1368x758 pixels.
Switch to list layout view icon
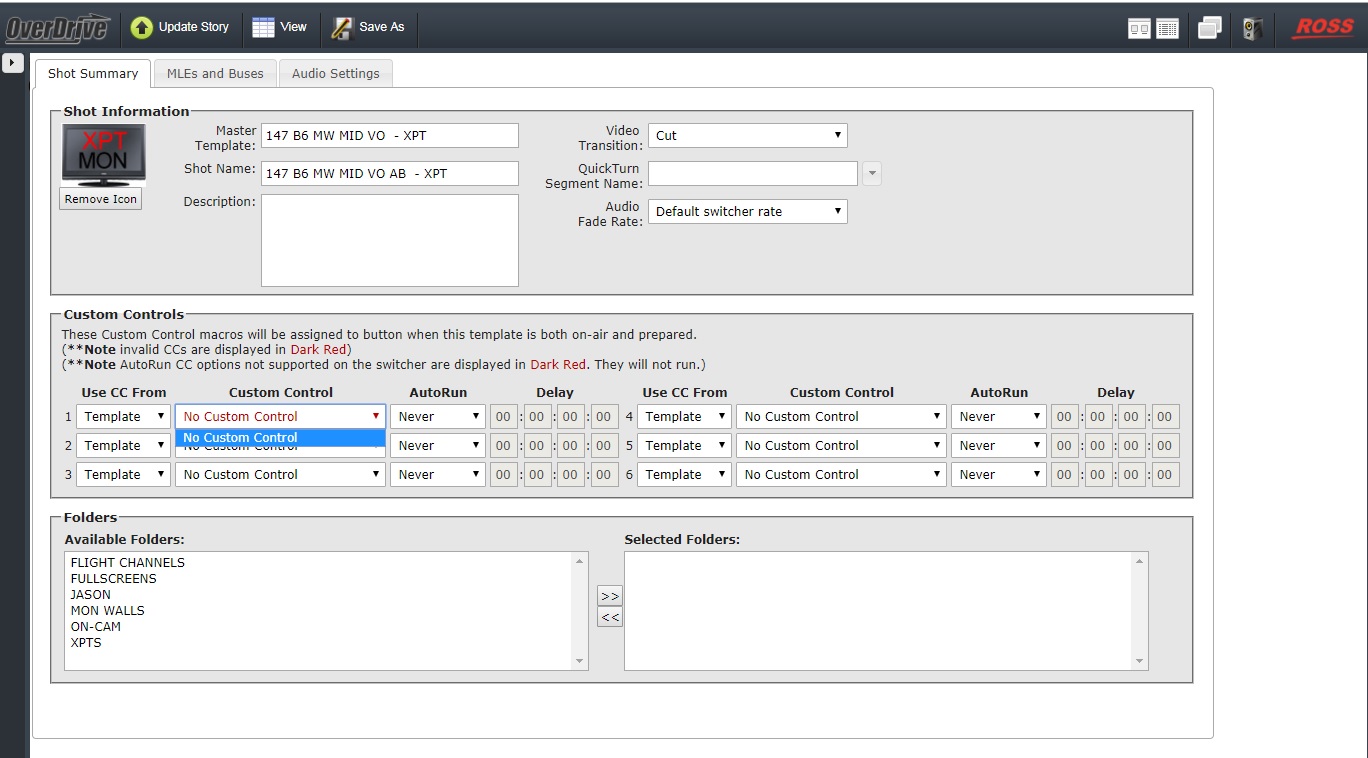coord(1167,29)
